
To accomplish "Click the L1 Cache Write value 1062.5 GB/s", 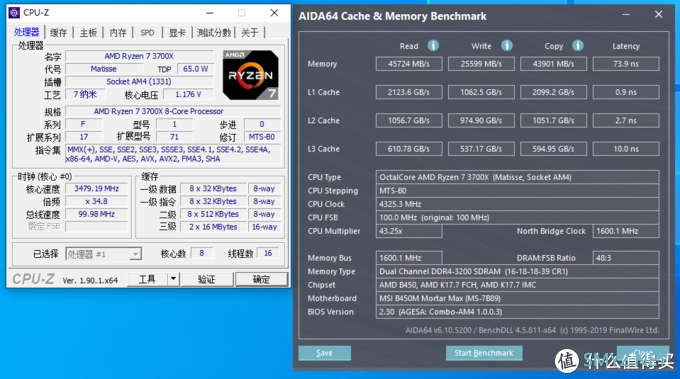I will [481, 92].
